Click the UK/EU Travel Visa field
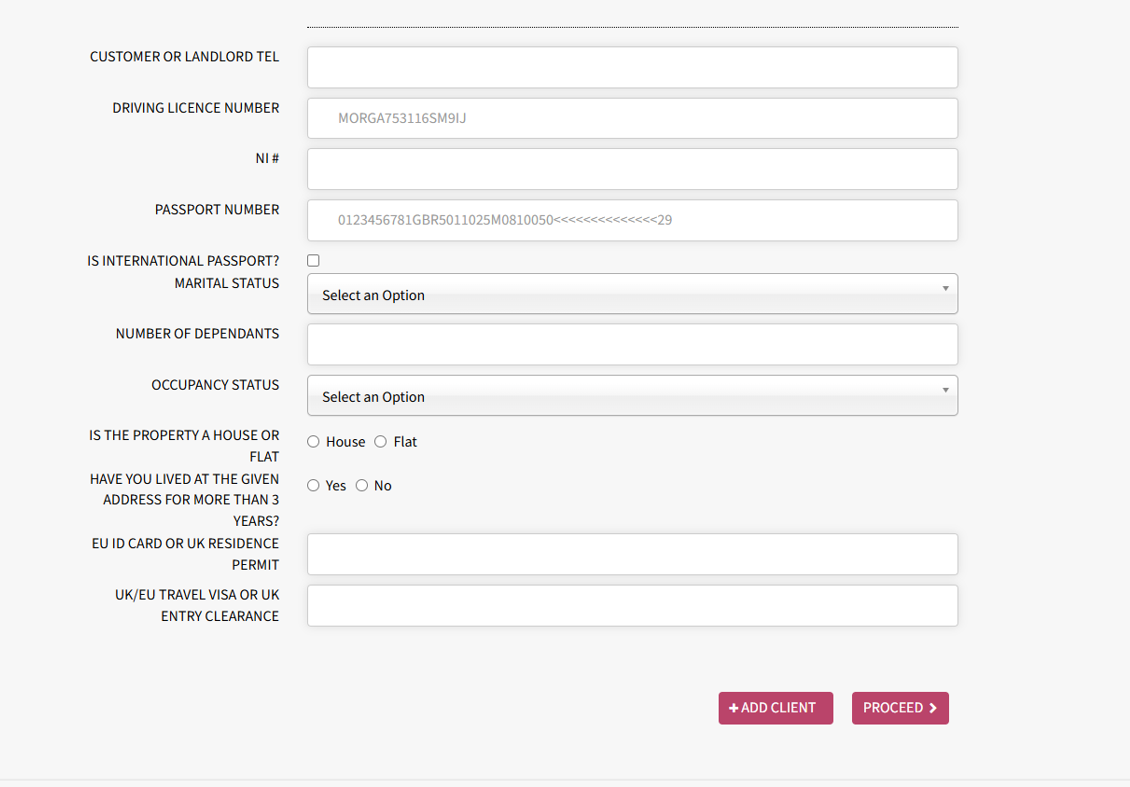 632,605
